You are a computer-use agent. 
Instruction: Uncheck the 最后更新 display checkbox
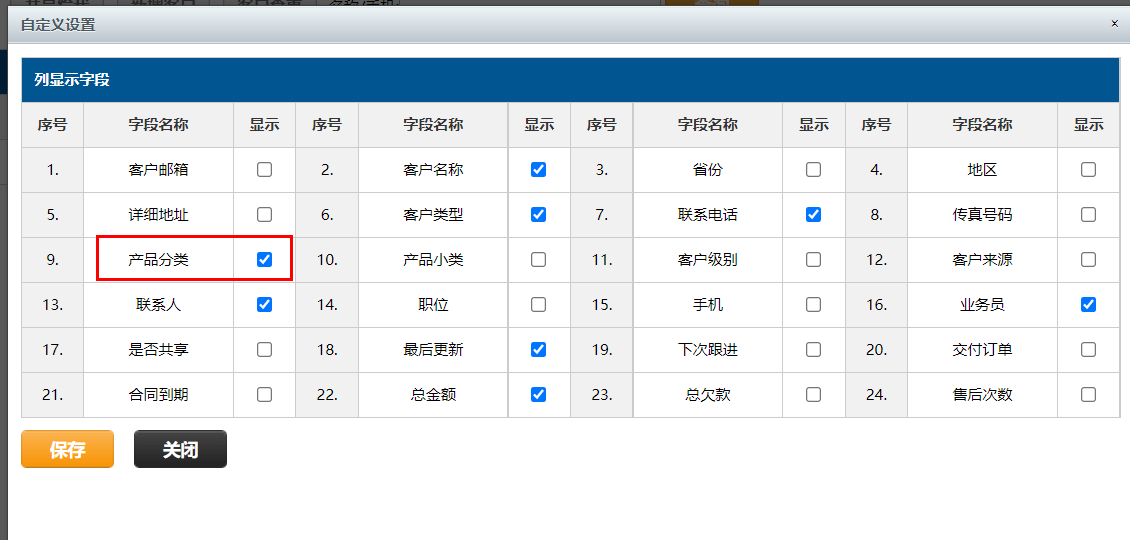pos(538,350)
